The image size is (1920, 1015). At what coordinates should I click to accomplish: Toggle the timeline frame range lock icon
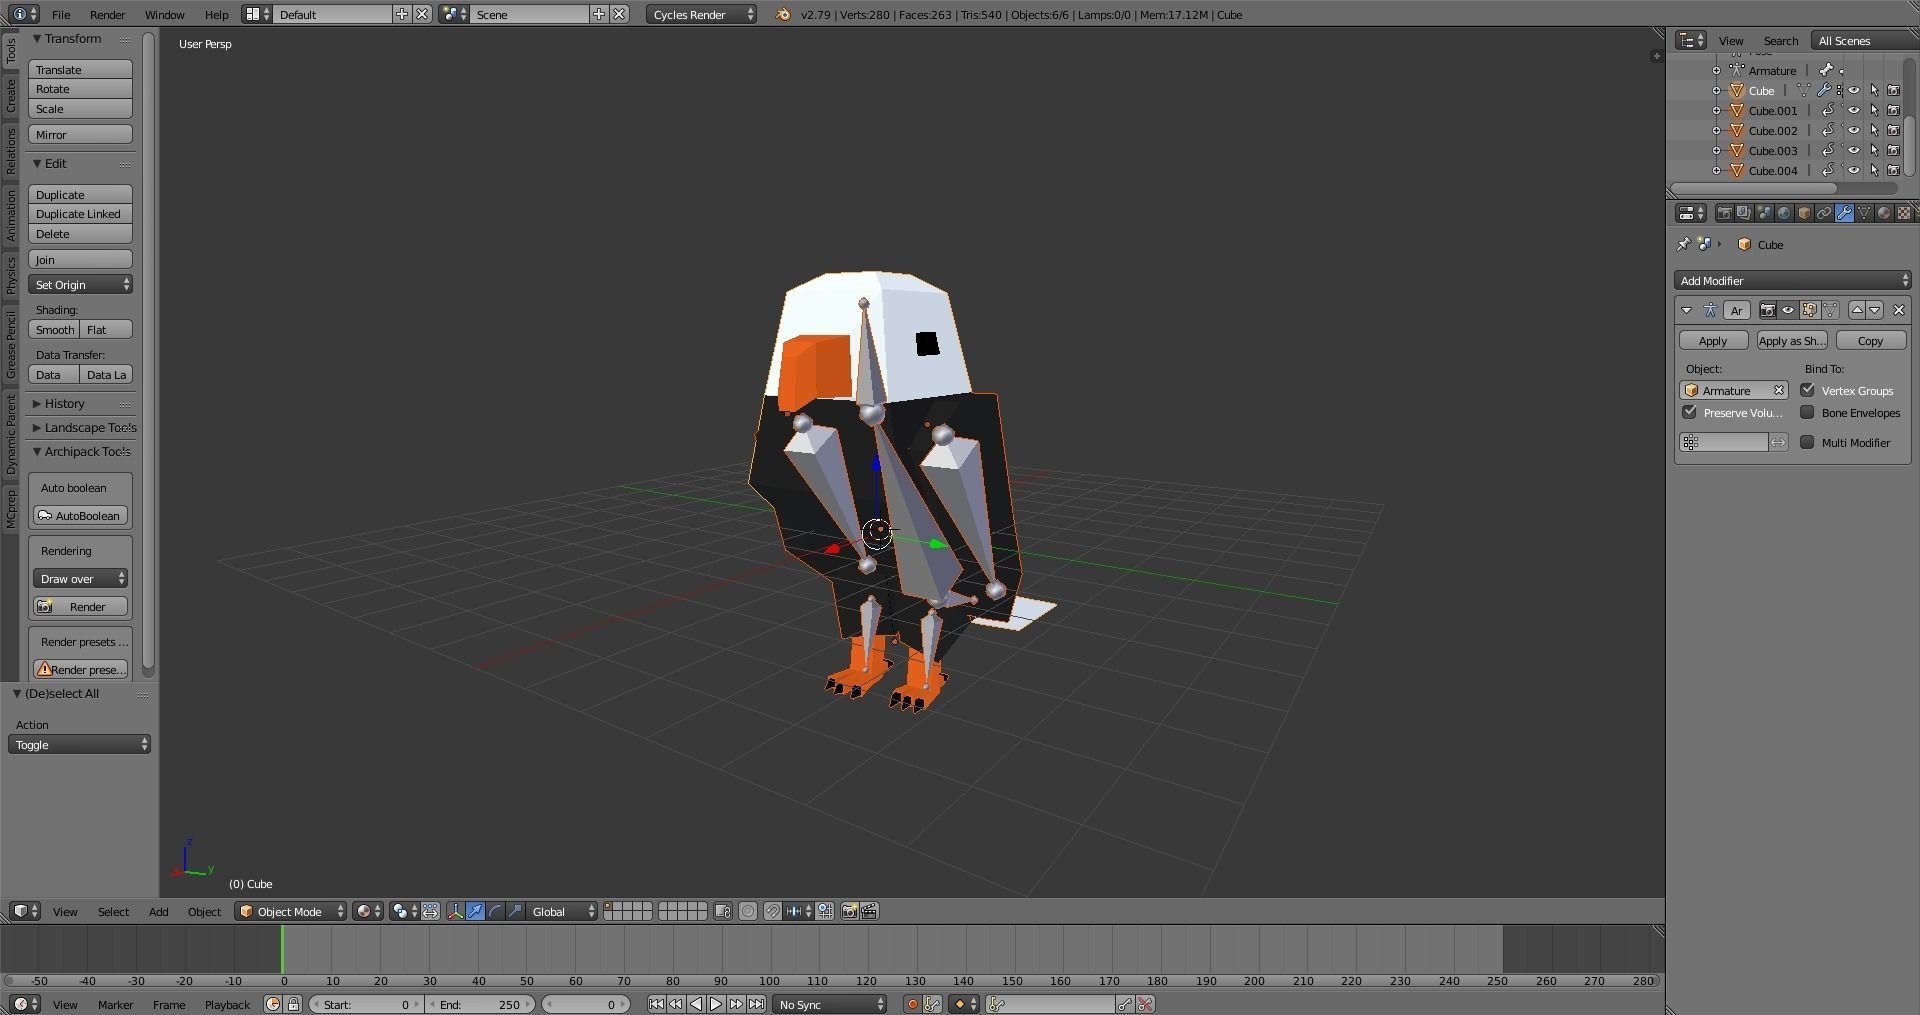click(x=293, y=1004)
